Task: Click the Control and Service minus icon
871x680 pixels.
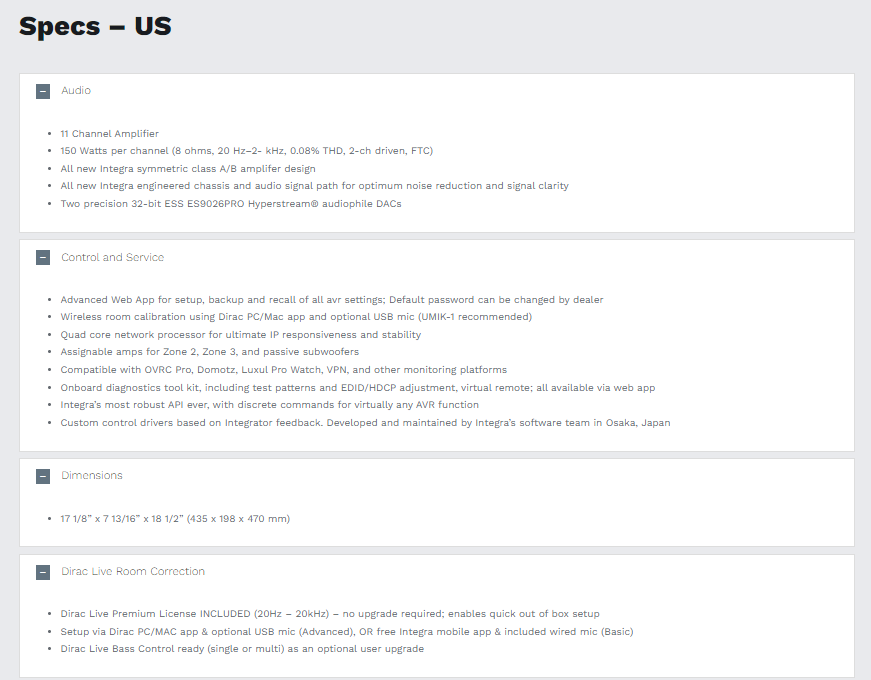Action: coord(43,258)
